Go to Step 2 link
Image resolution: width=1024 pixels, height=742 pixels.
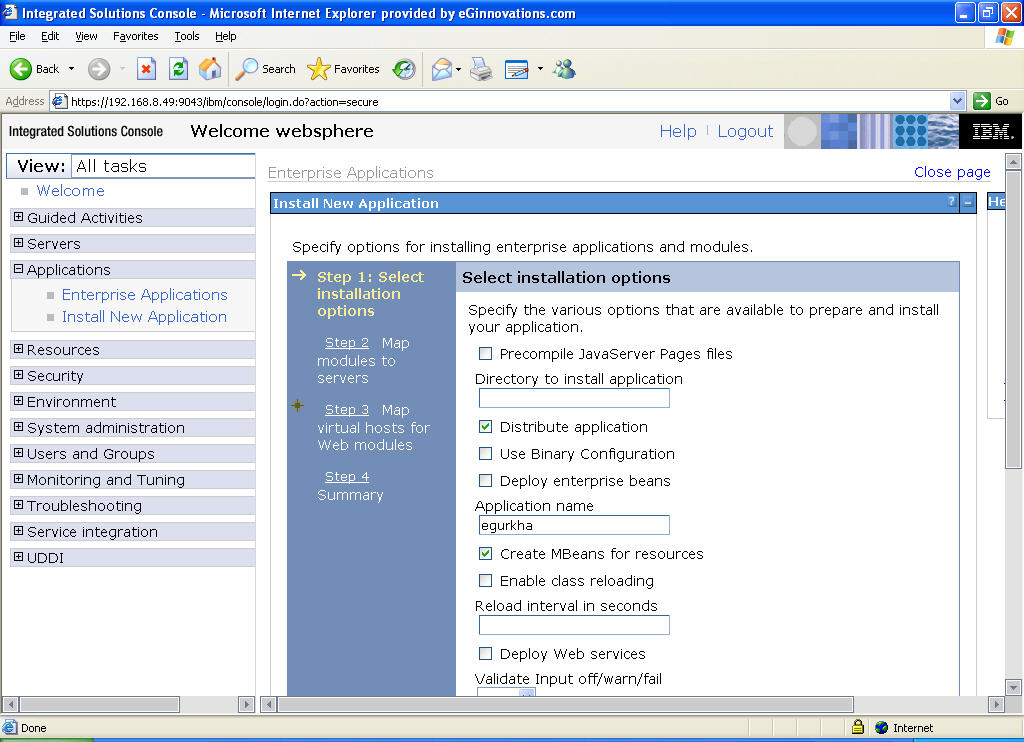tap(347, 343)
